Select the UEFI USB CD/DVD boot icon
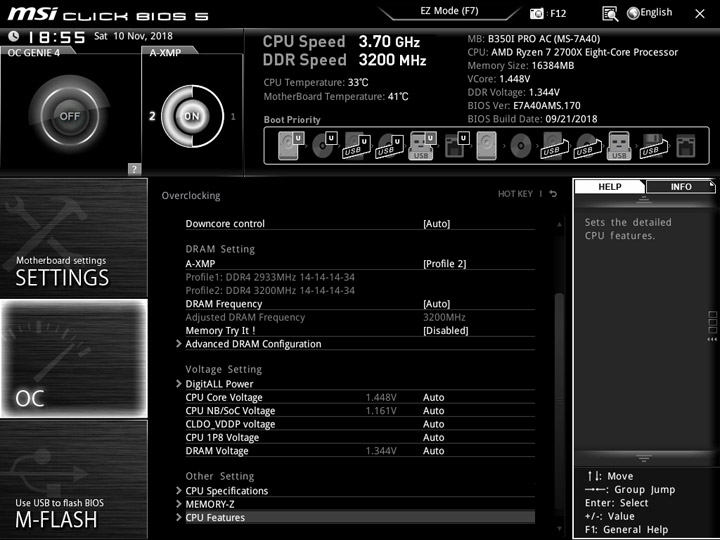The width and height of the screenshot is (720, 540). click(389, 146)
